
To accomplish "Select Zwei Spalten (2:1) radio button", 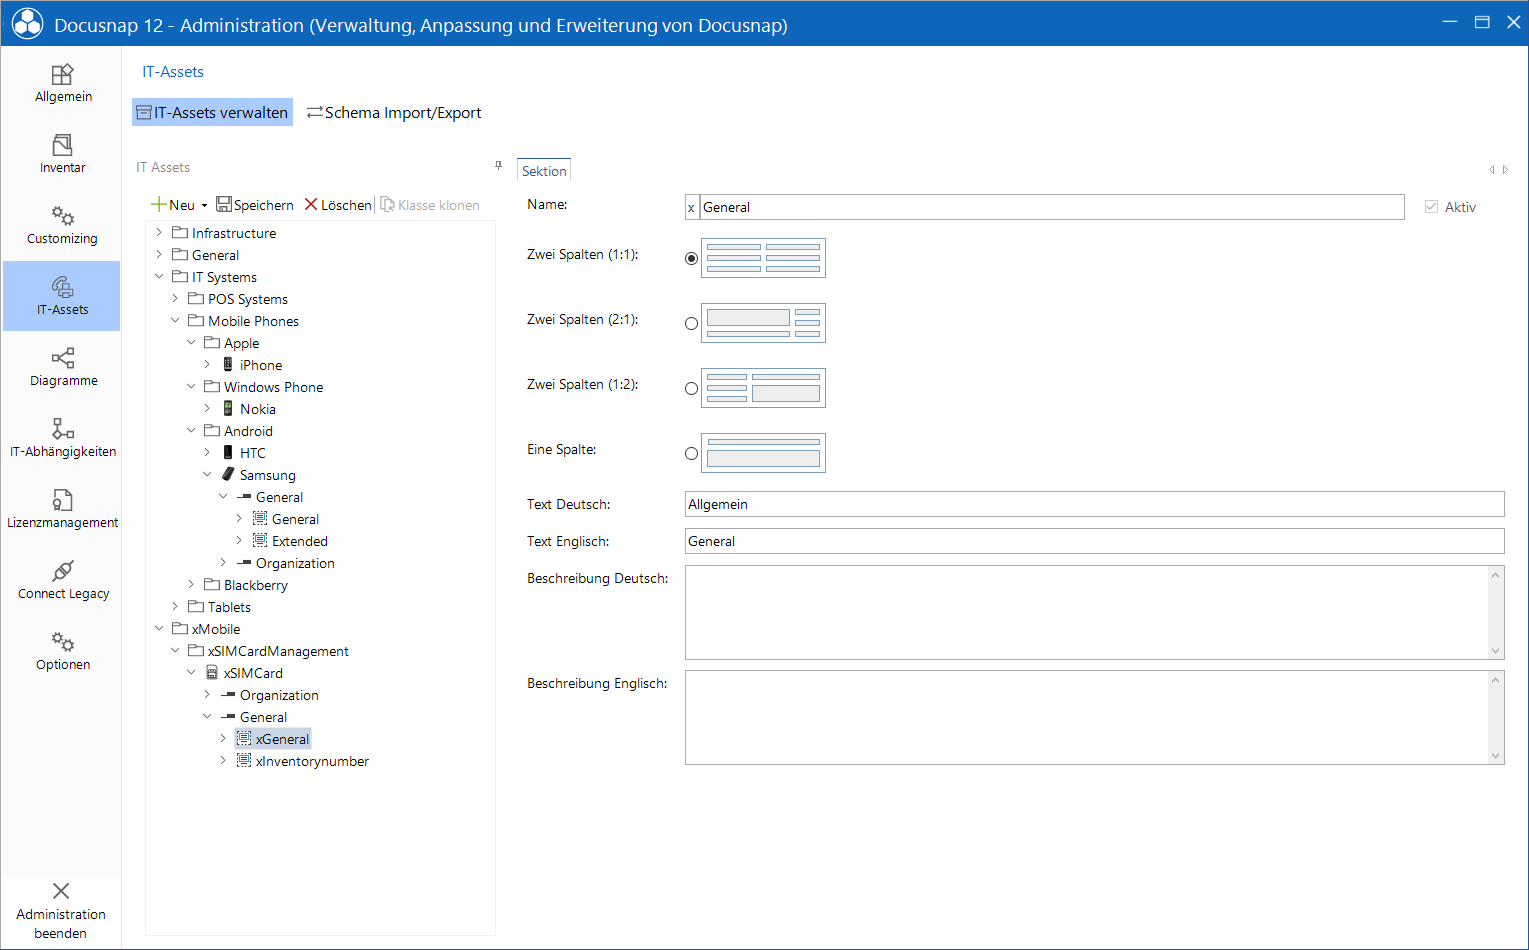I will coord(691,323).
